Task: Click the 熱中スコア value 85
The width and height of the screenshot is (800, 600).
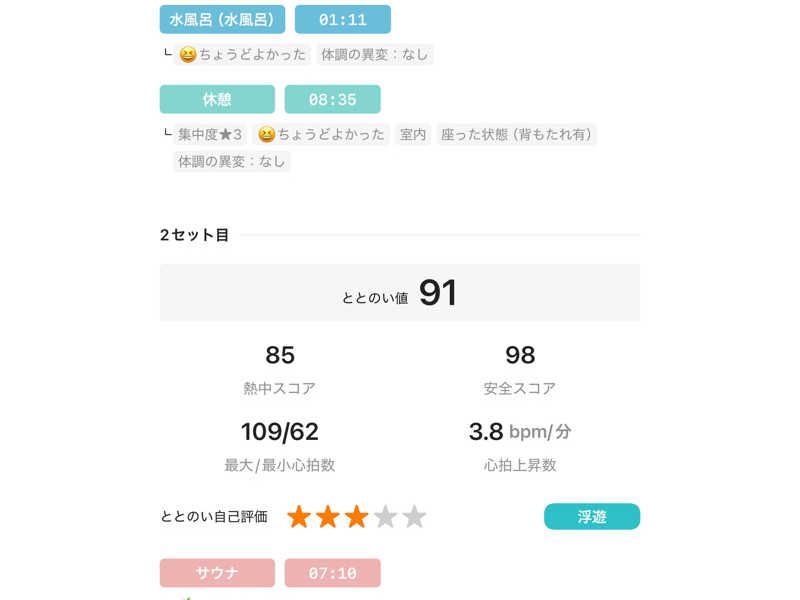Action: [280, 355]
